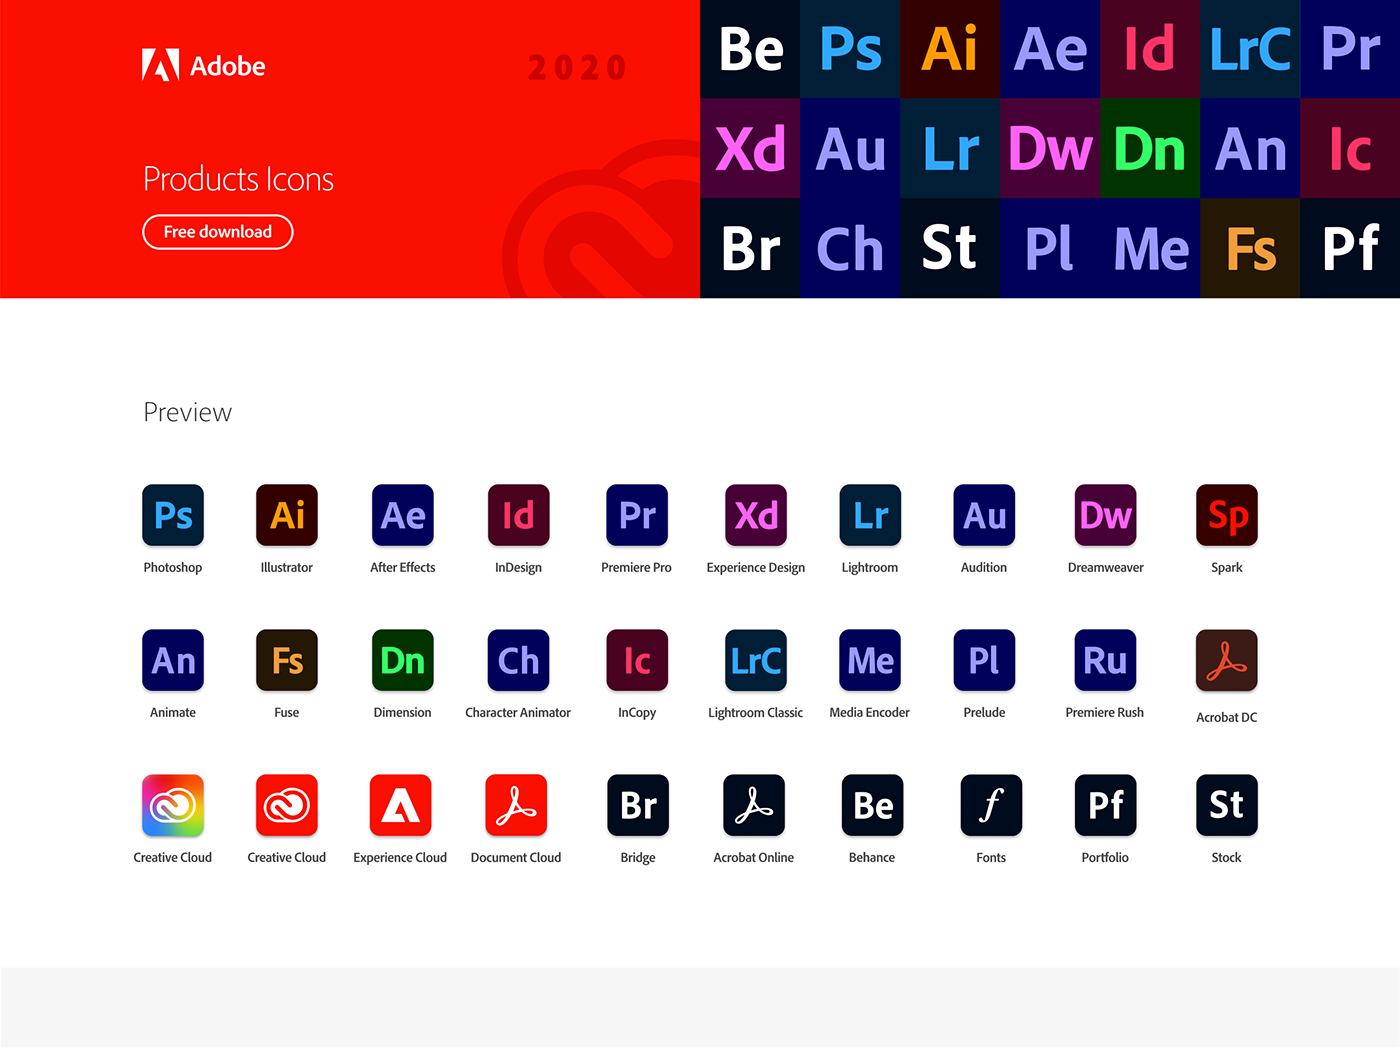
Task: Click the 2020 year text in banner
Action: [x=577, y=68]
